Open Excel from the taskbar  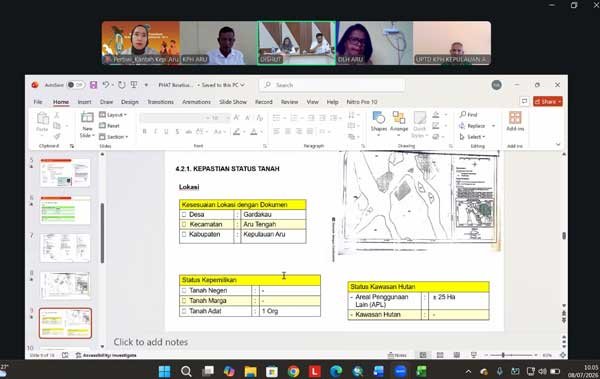(x=421, y=371)
